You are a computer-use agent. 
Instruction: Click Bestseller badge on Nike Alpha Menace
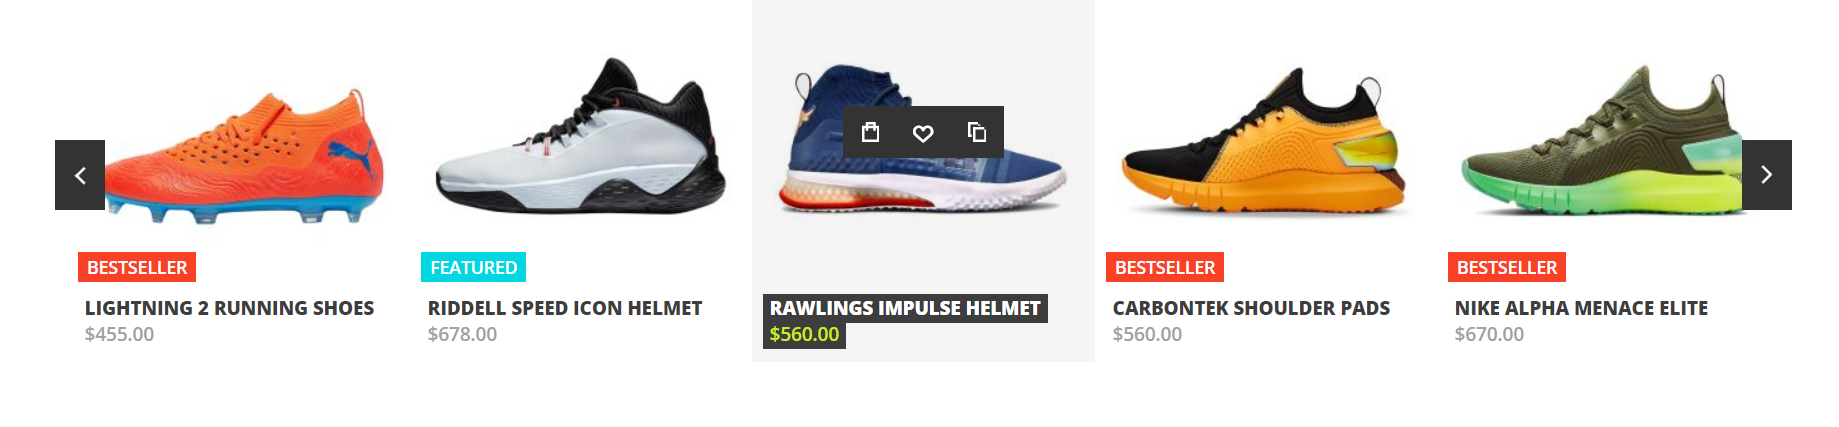coord(1507,267)
